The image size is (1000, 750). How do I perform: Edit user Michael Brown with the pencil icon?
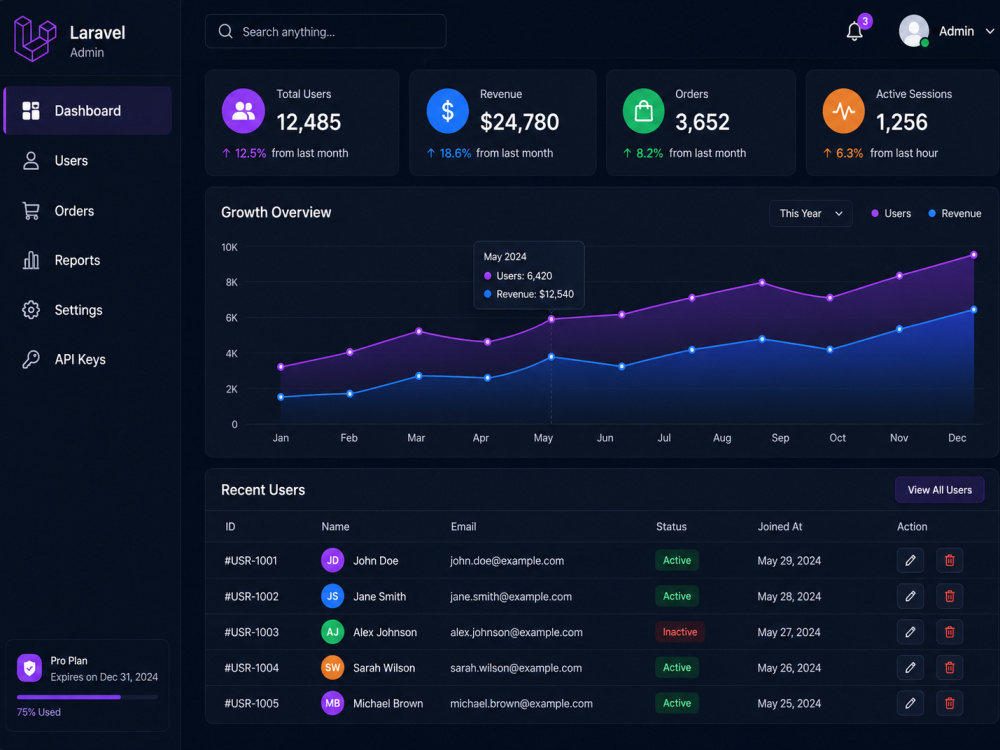pyautogui.click(x=910, y=703)
